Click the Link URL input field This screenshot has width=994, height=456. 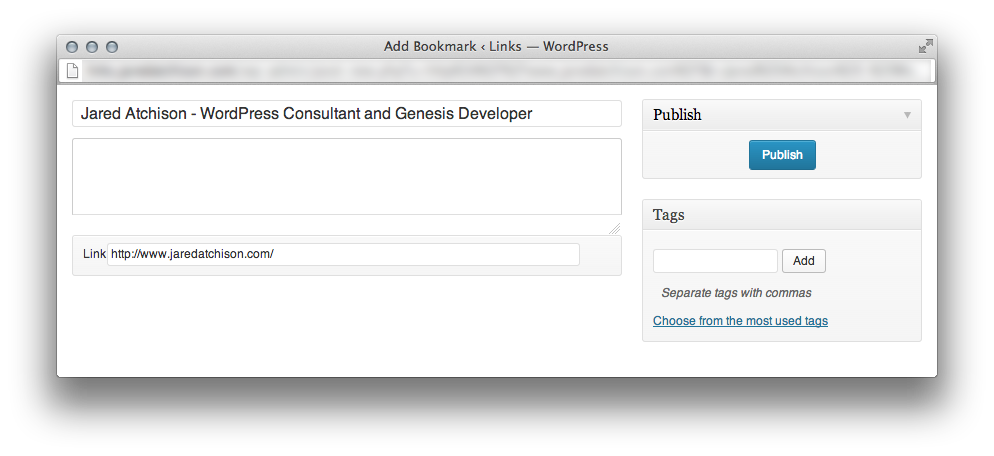pyautogui.click(x=343, y=255)
